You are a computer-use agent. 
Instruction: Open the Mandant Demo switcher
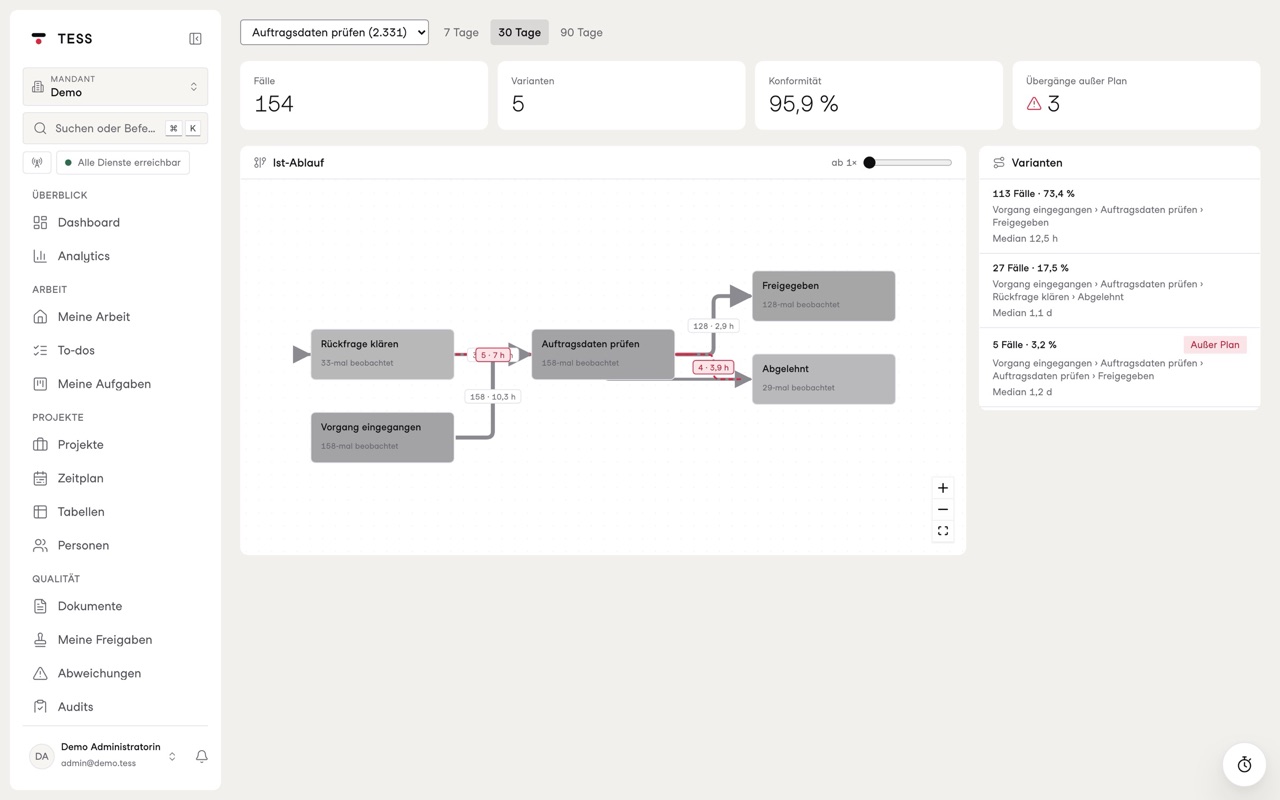[115, 86]
